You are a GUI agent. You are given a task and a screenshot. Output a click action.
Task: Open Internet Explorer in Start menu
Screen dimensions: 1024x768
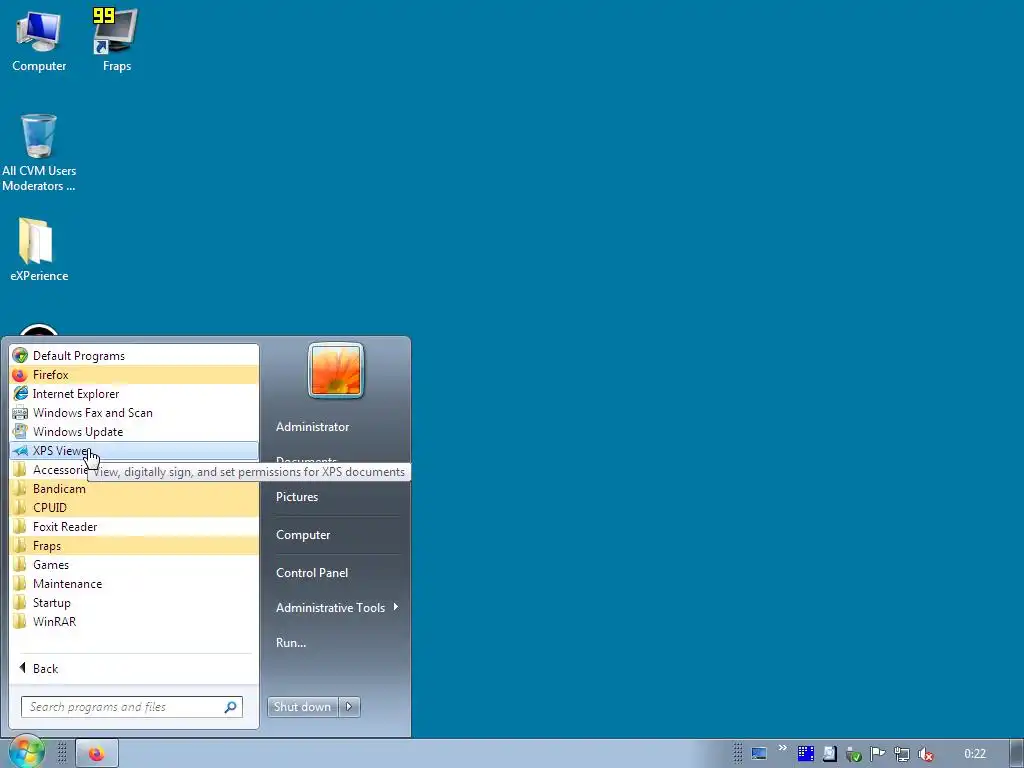(134, 393)
